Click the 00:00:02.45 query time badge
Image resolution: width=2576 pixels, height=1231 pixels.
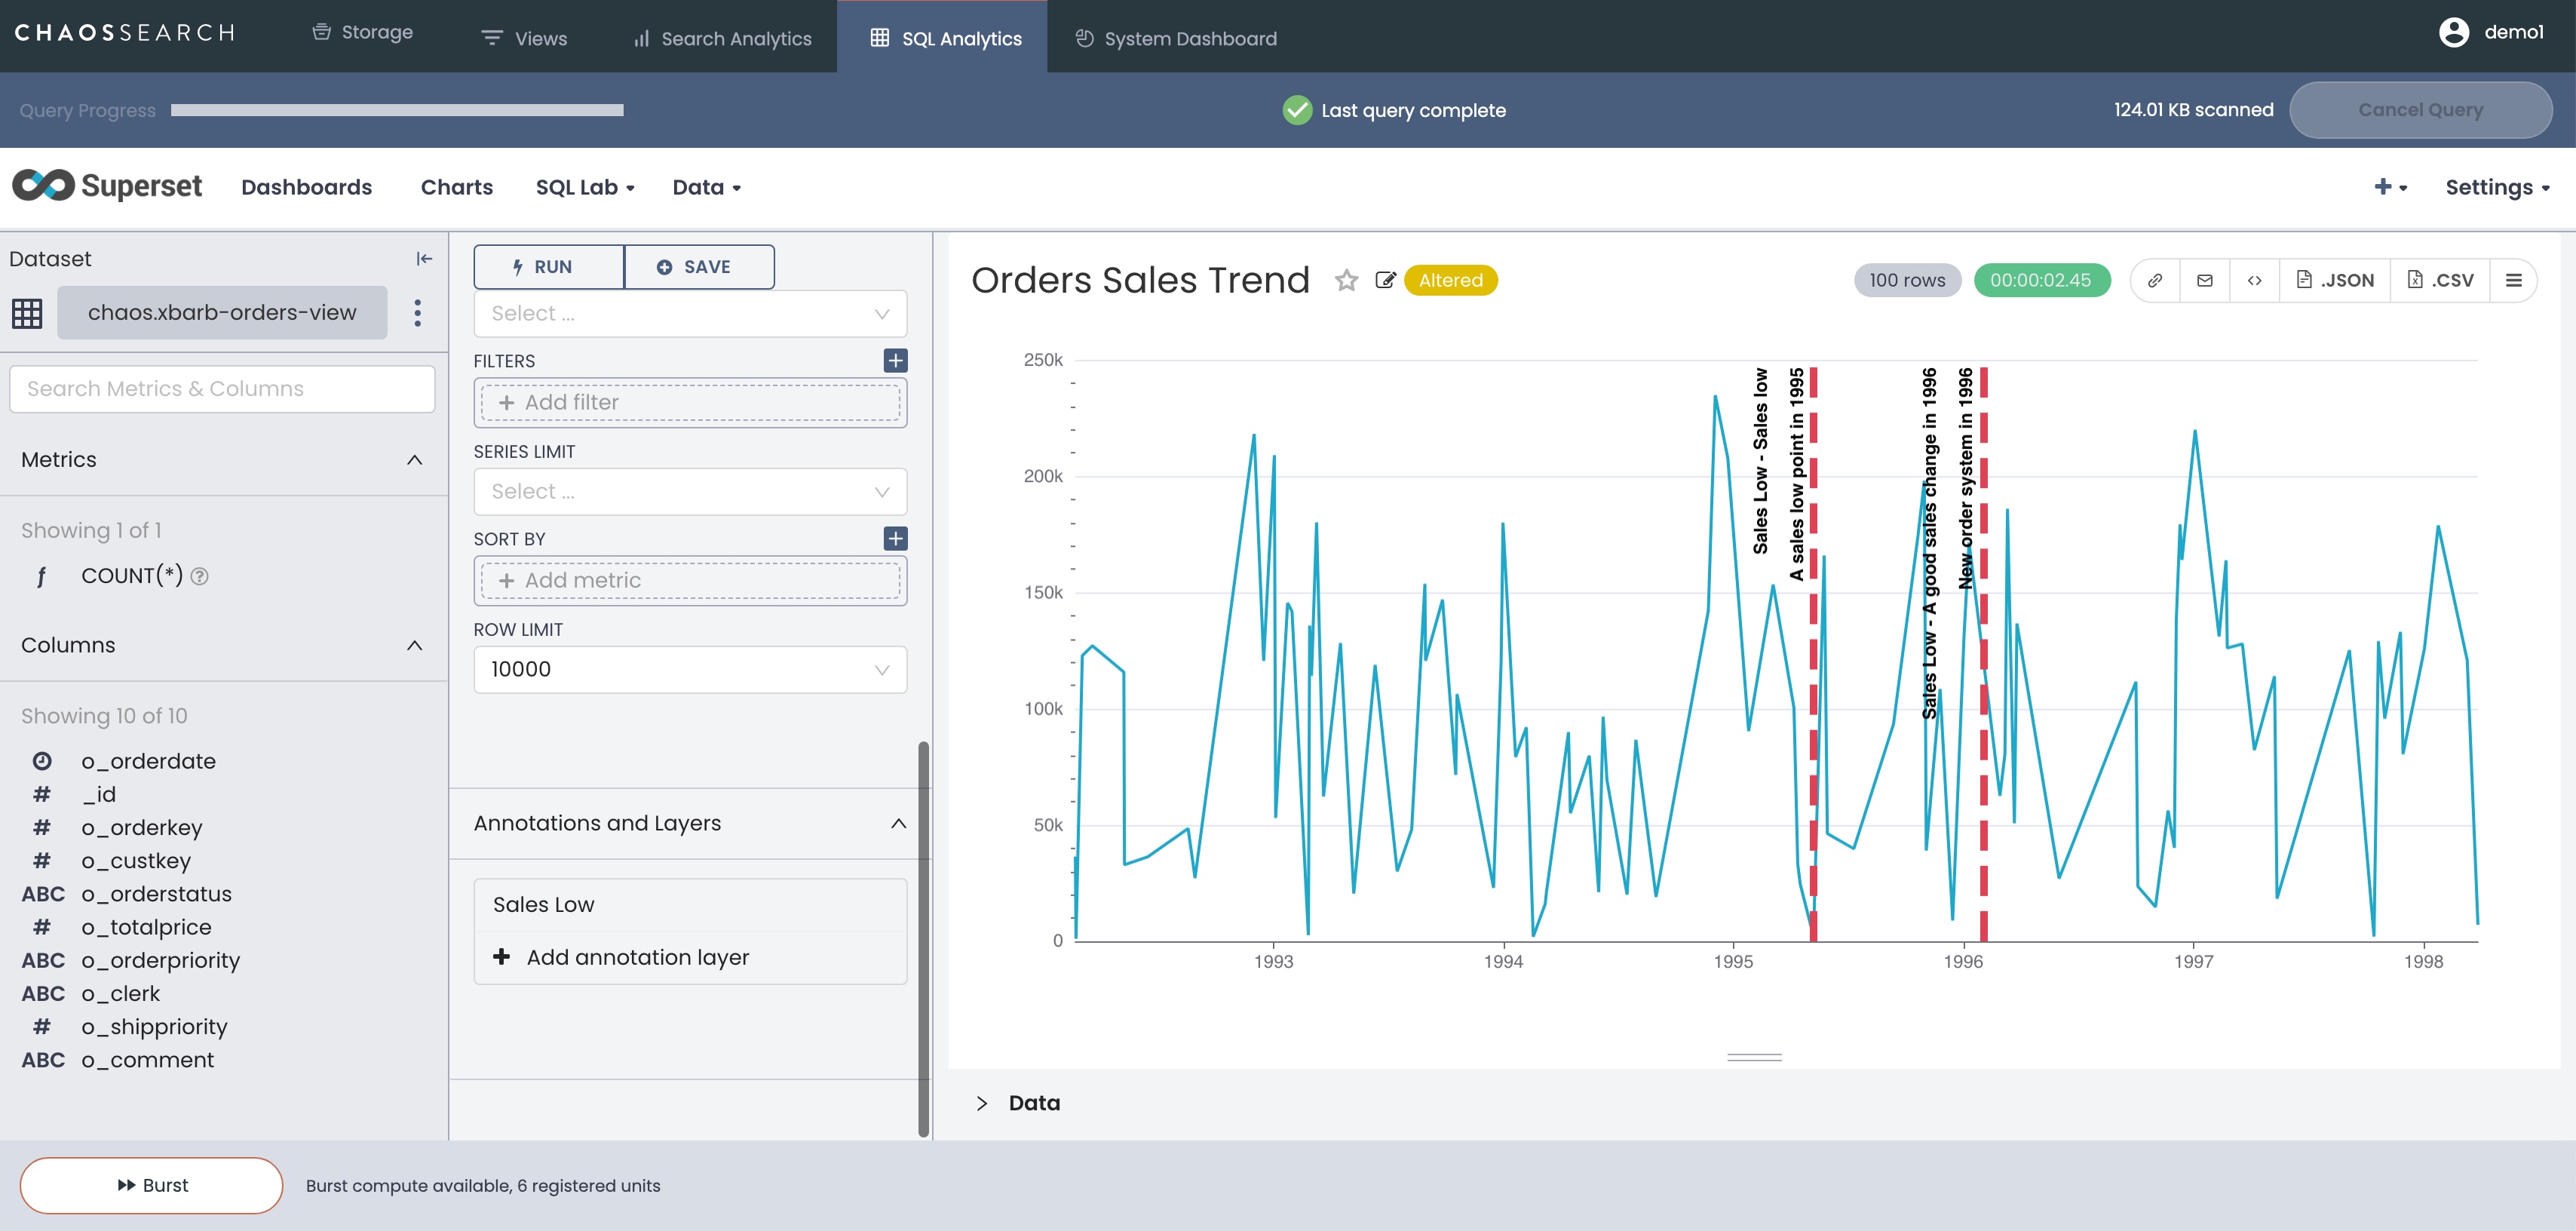(x=2041, y=281)
